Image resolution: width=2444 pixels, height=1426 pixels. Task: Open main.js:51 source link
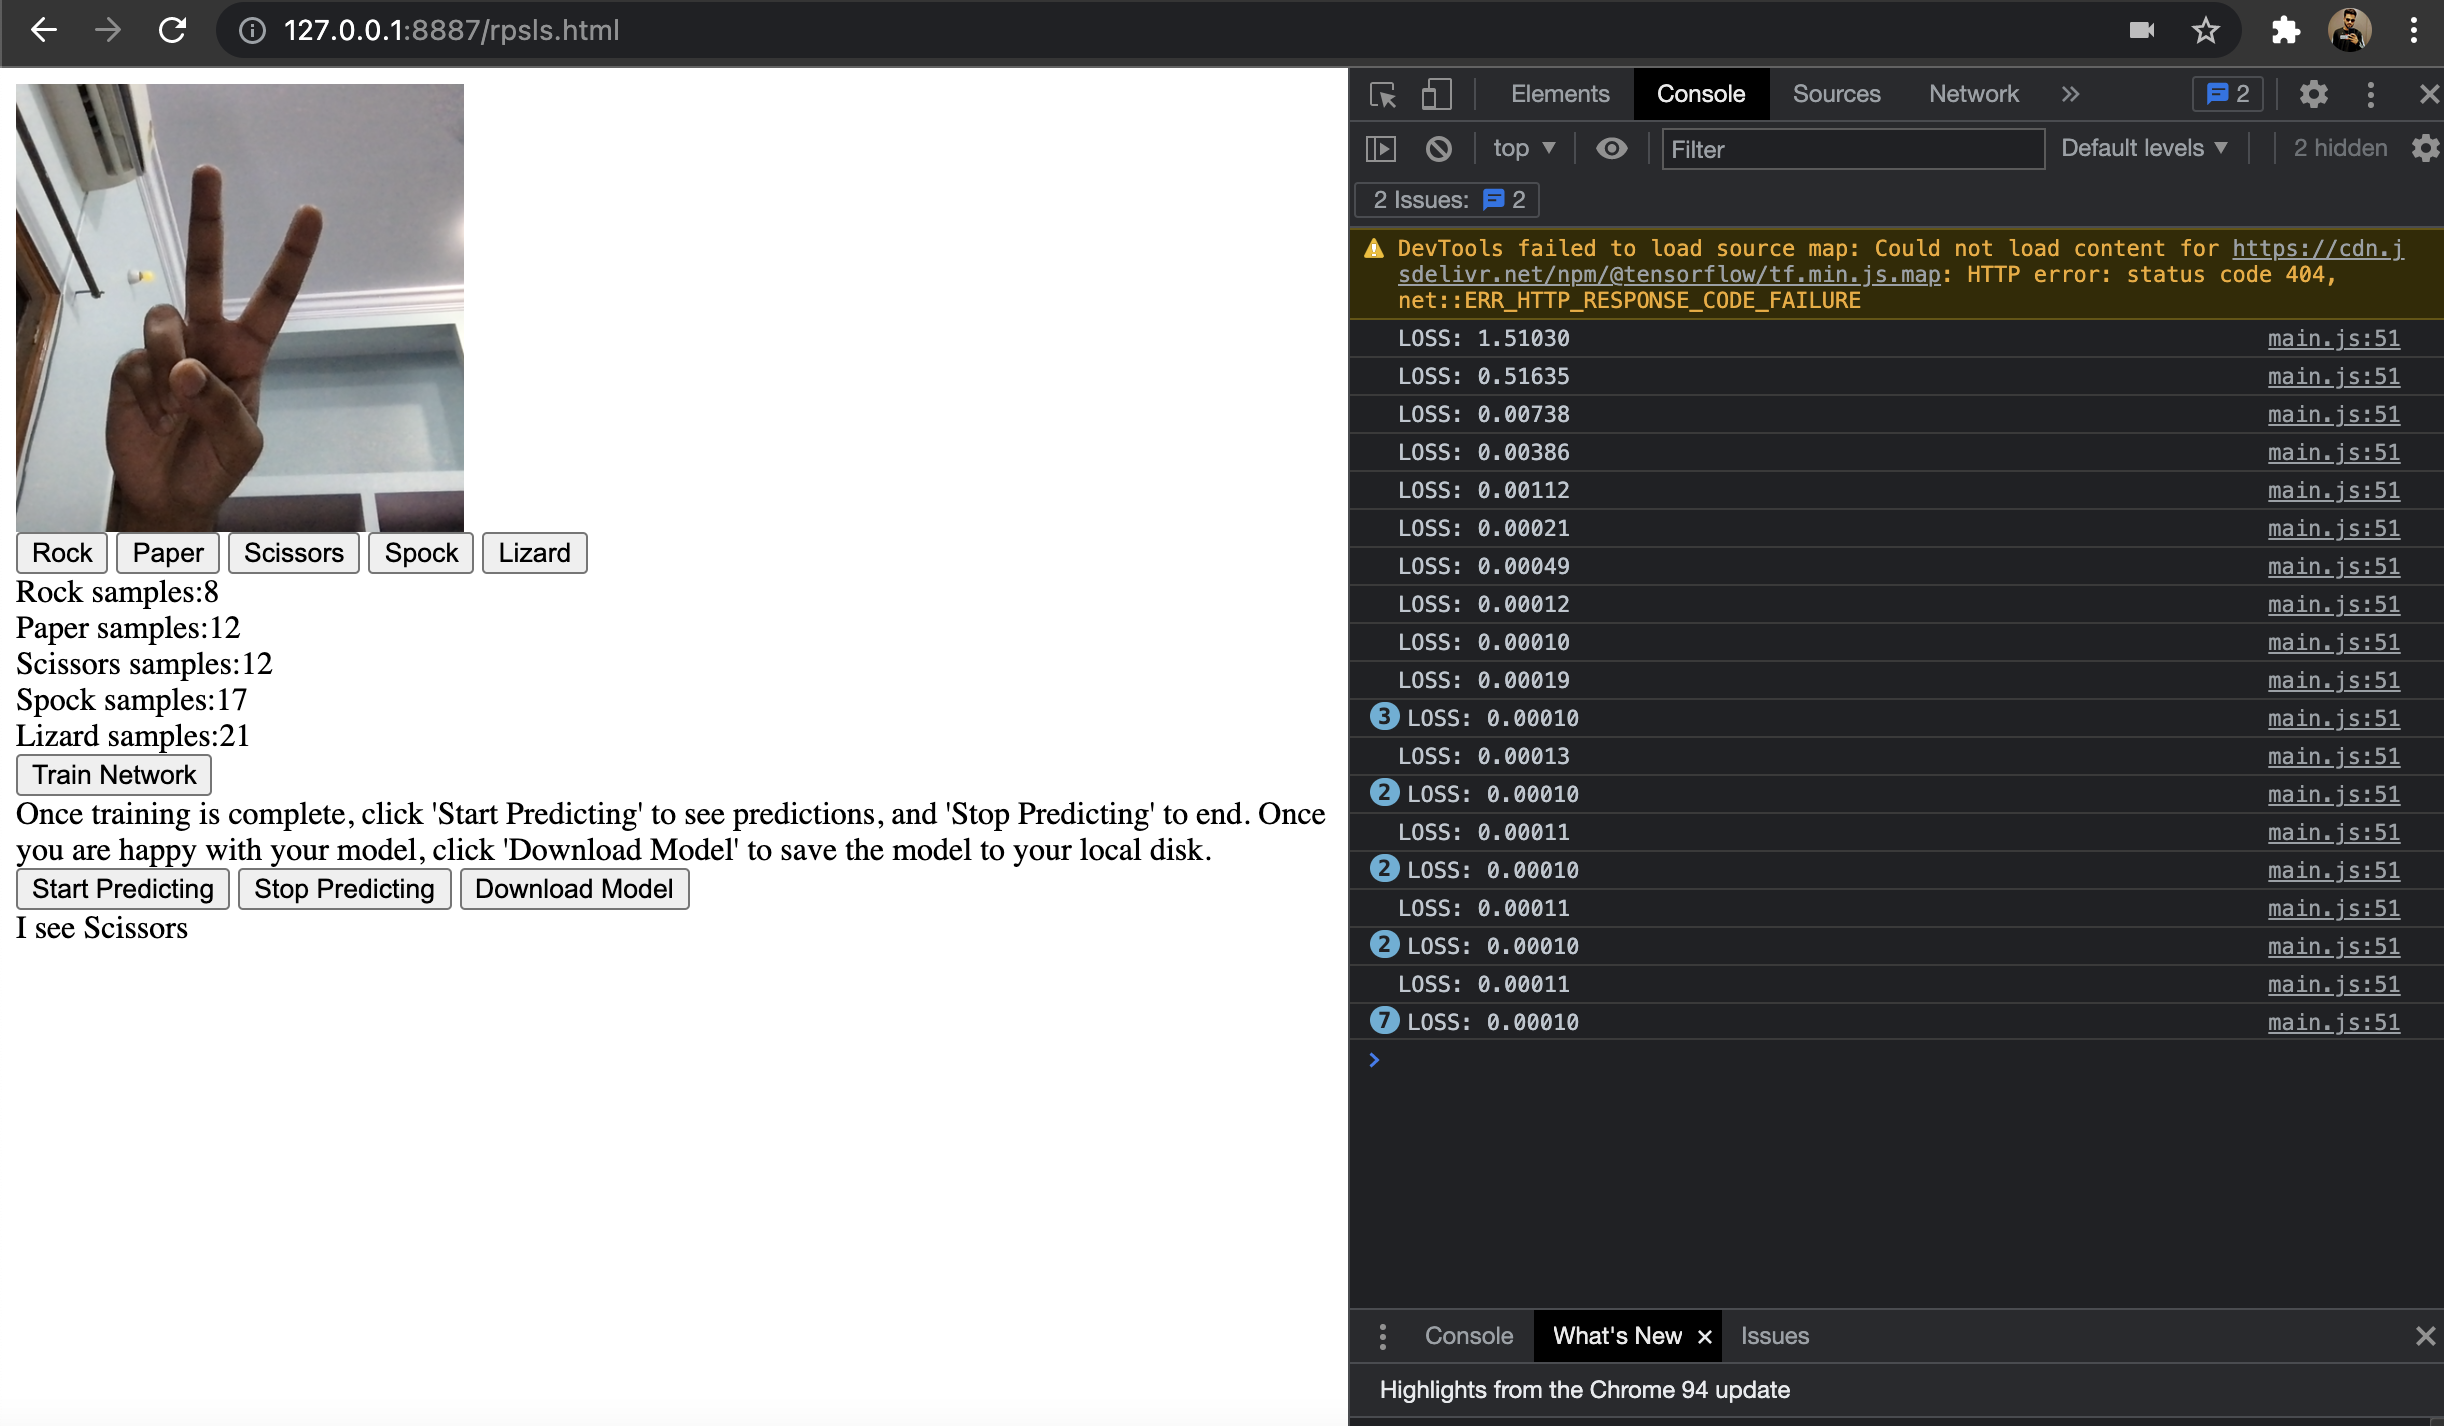[2332, 338]
